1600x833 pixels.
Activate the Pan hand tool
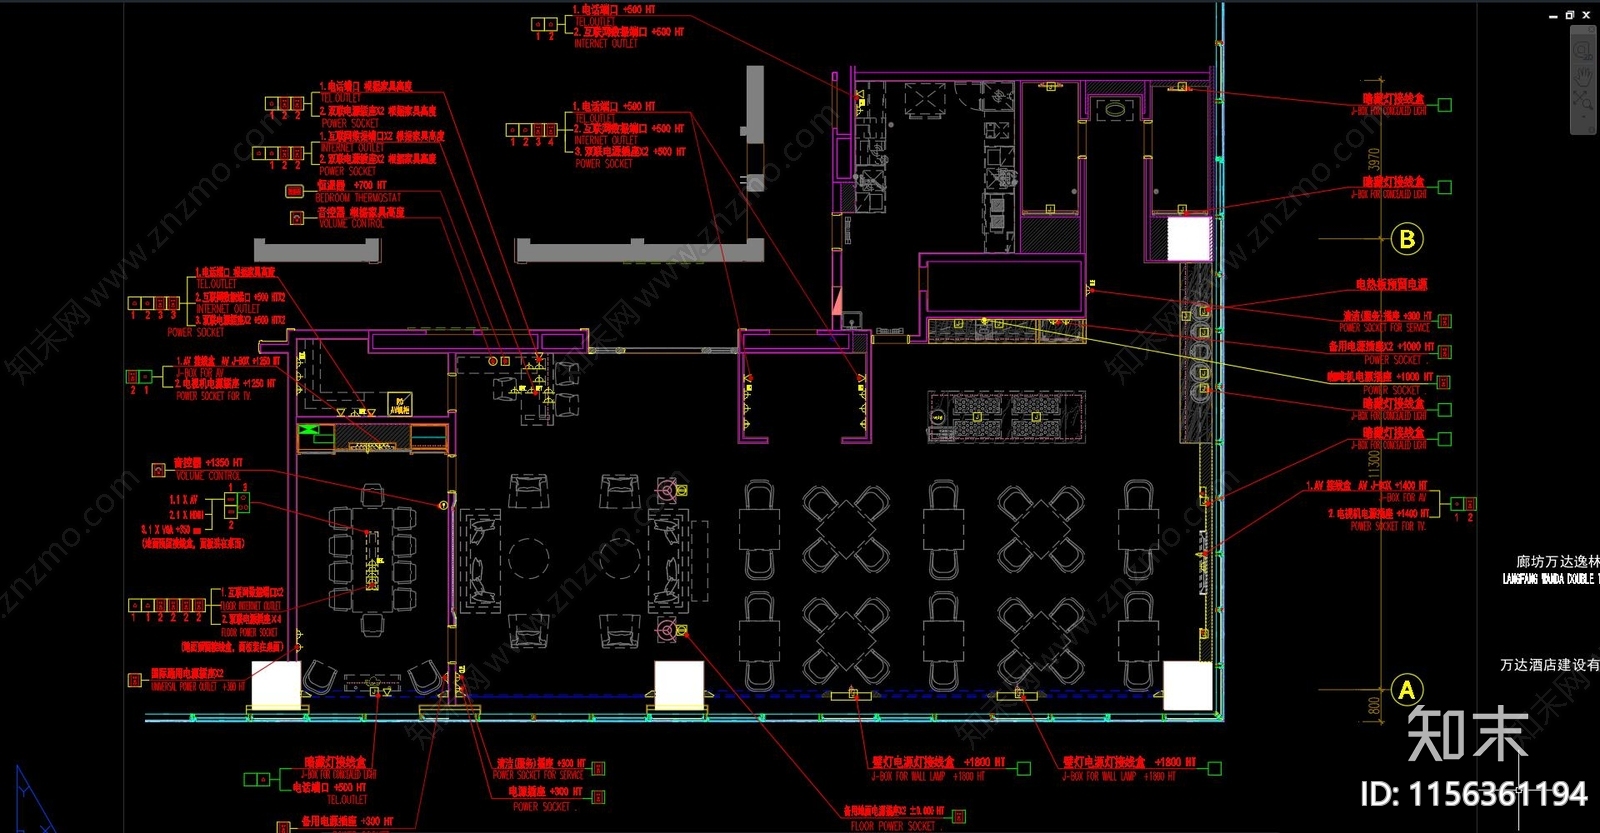(x=1583, y=78)
